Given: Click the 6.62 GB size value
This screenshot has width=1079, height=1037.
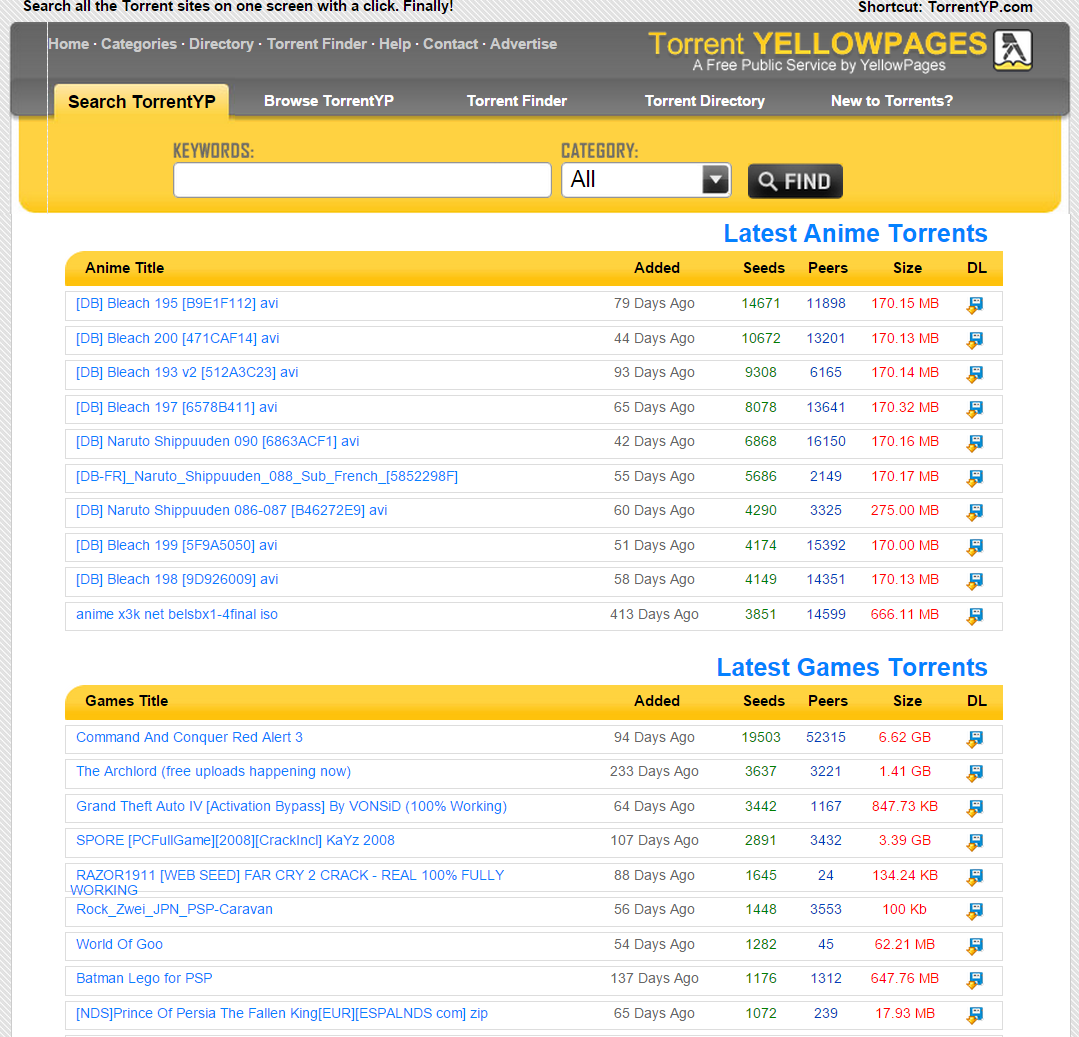Looking at the screenshot, I should pyautogui.click(x=905, y=738).
